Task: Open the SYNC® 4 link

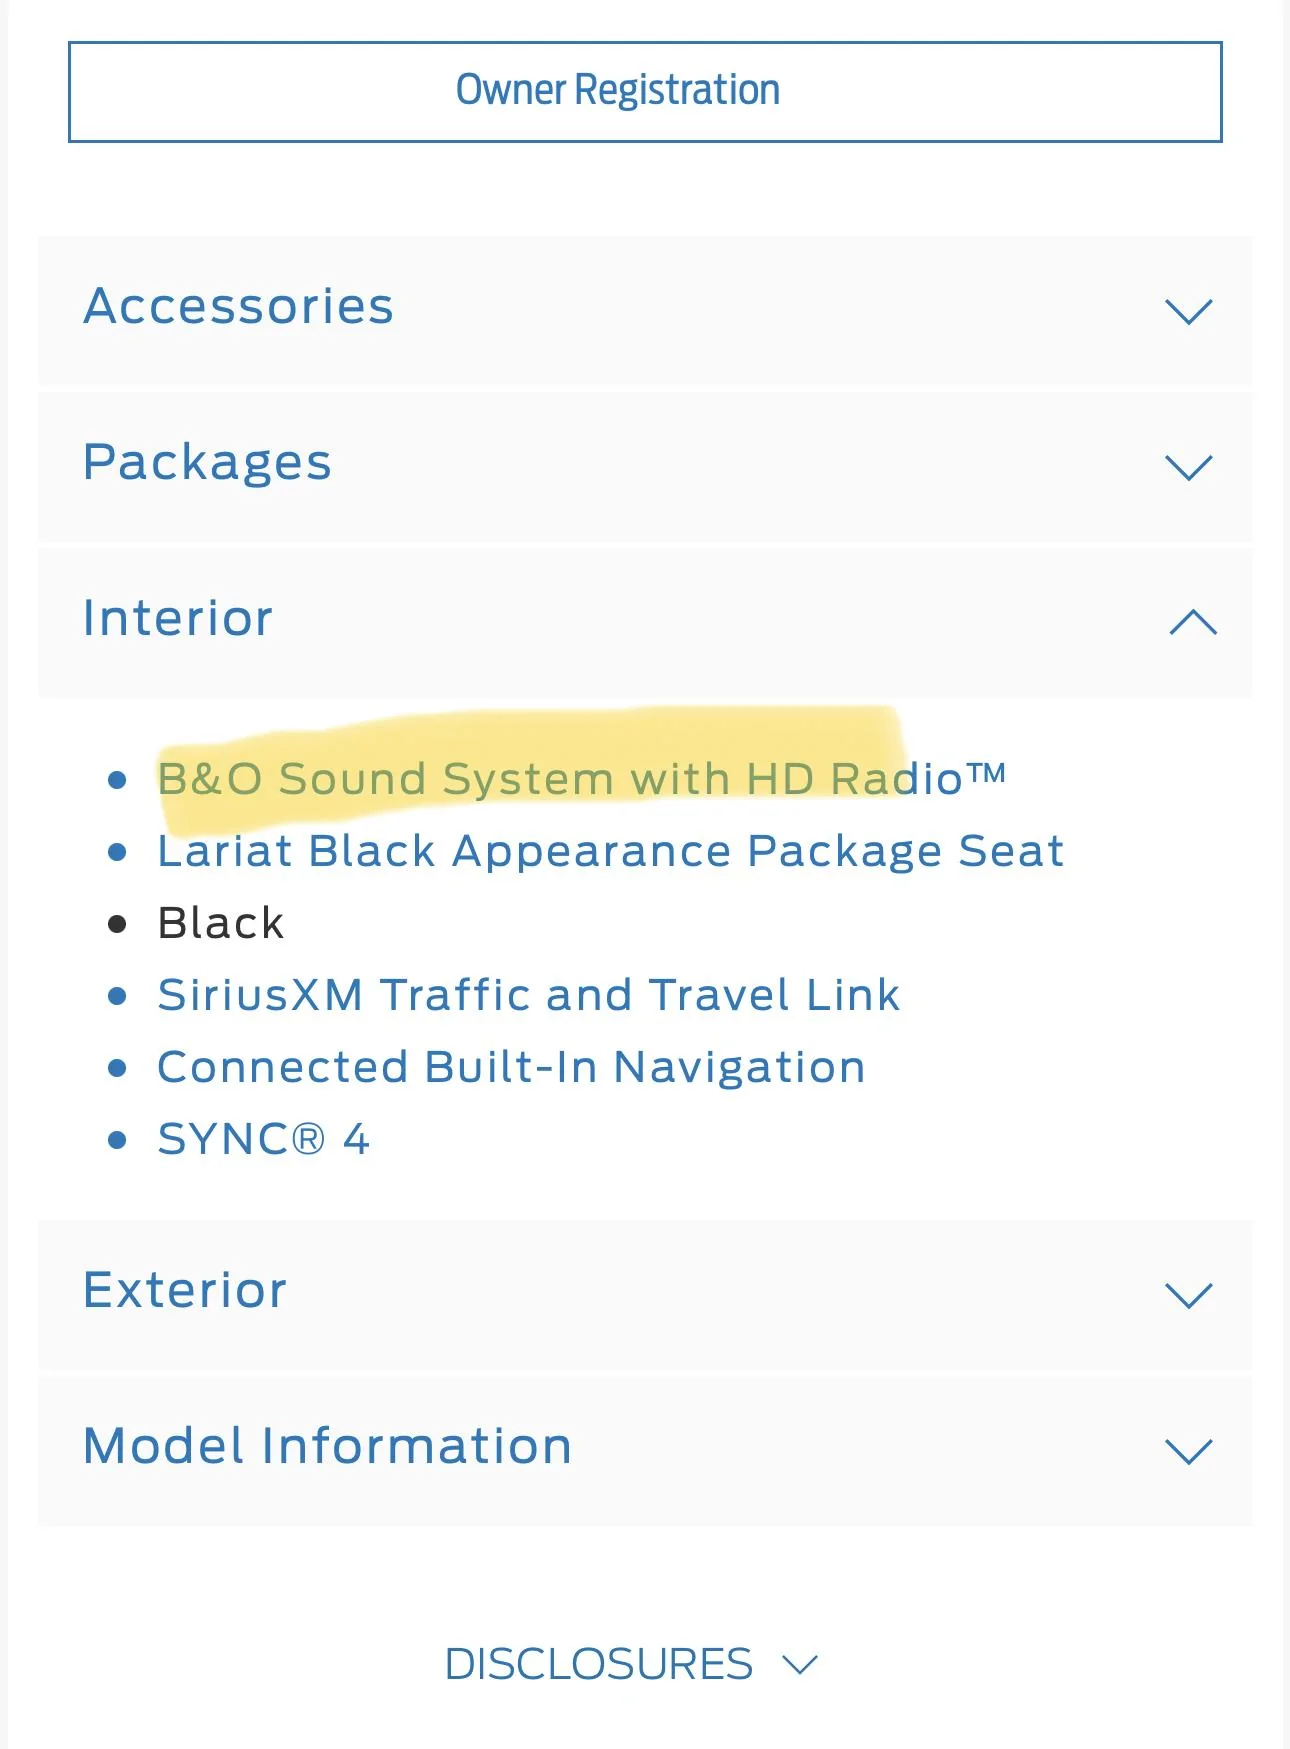Action: 264,1139
